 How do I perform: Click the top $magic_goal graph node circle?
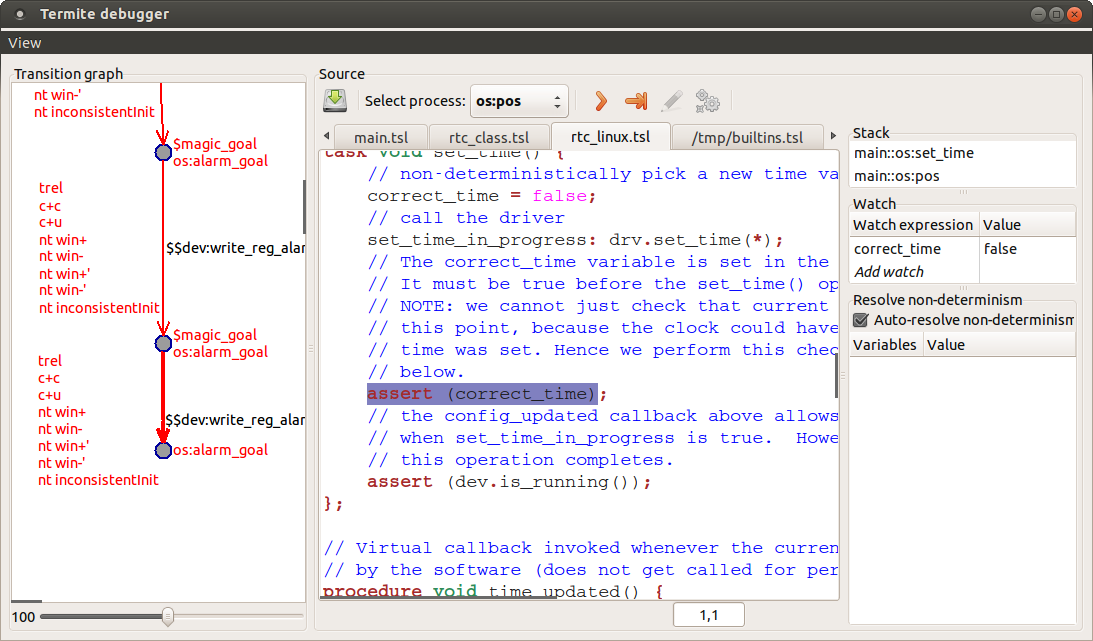[163, 152]
